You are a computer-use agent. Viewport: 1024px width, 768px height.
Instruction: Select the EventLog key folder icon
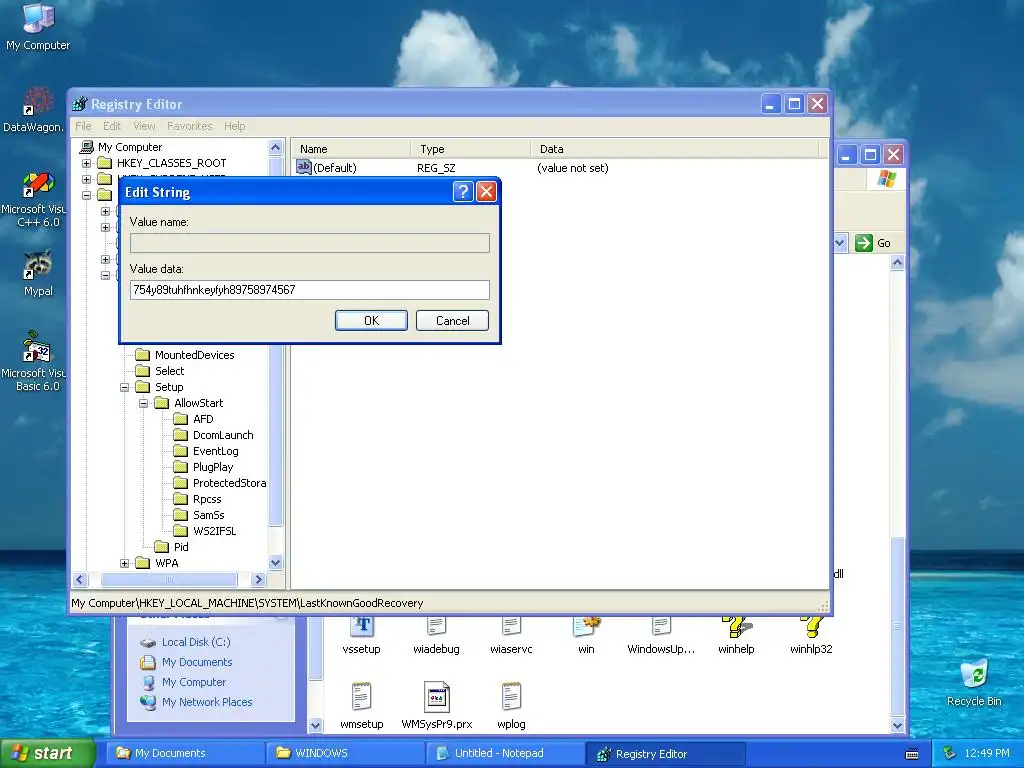pos(181,451)
